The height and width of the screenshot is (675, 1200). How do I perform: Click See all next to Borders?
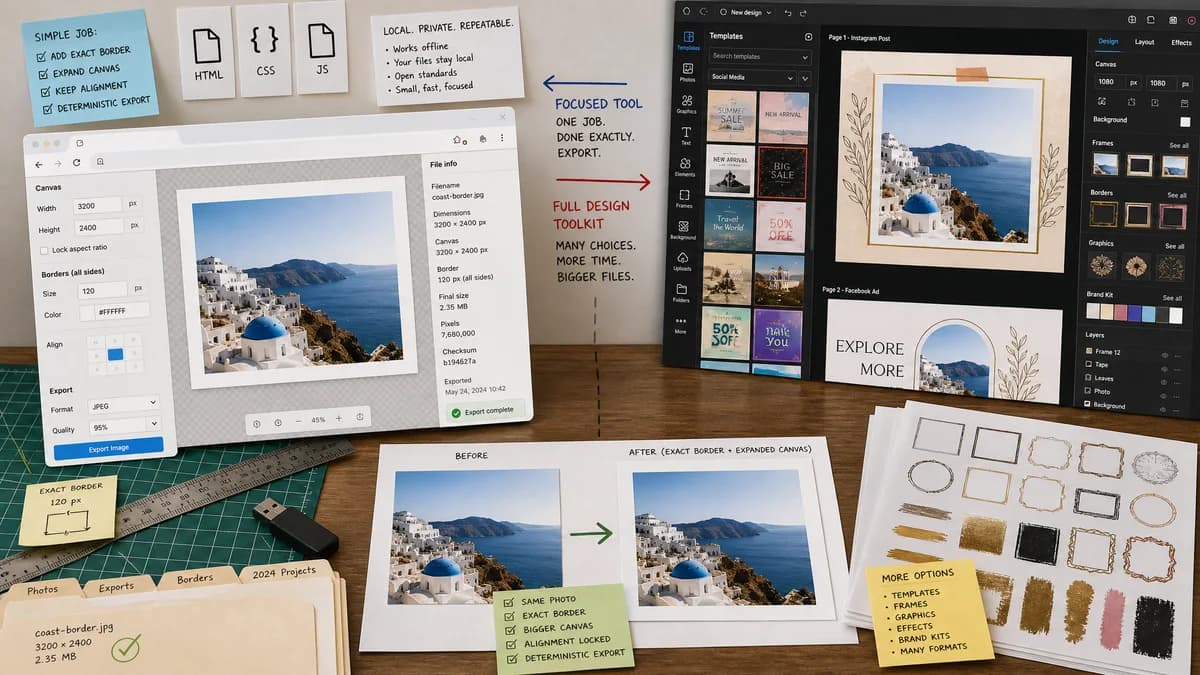tap(1176, 196)
